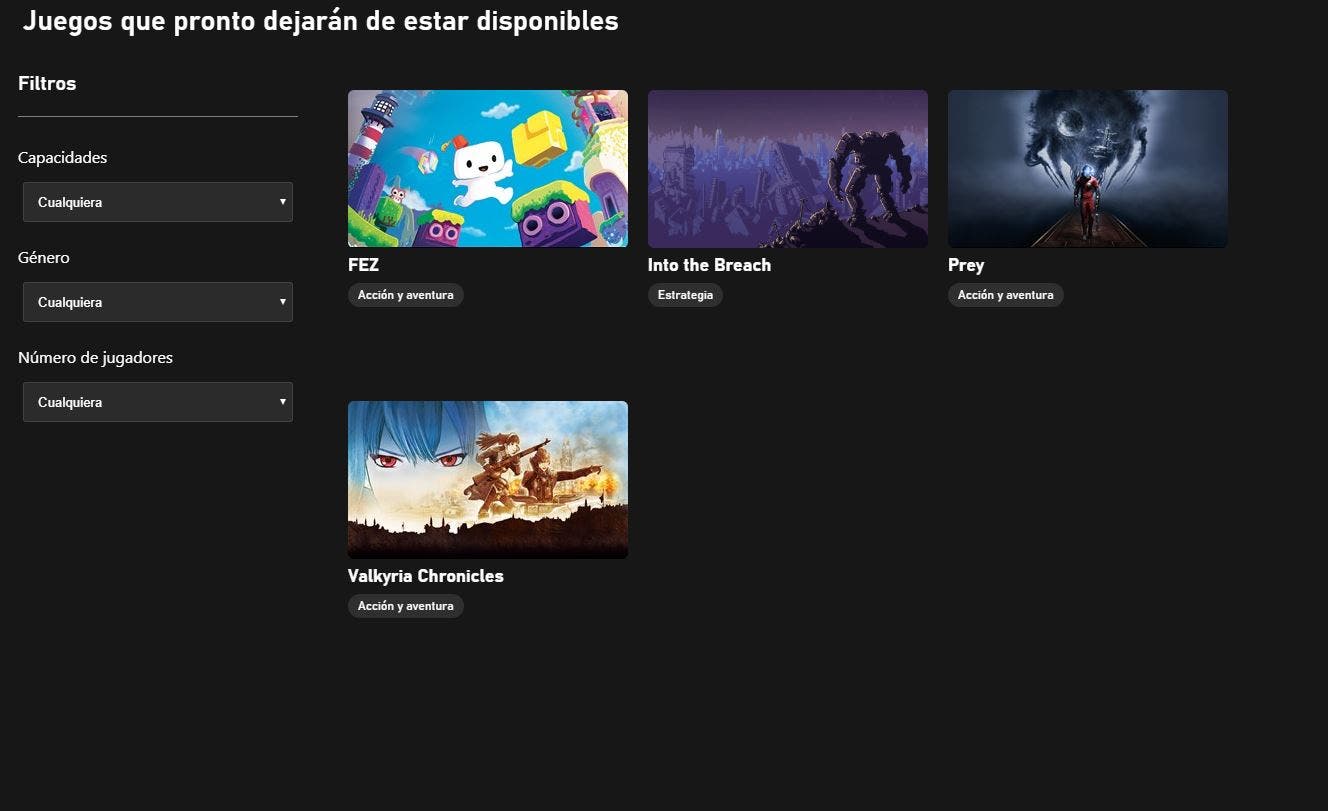Viewport: 1328px width, 811px height.
Task: Click the Género filter label
Action: point(44,257)
